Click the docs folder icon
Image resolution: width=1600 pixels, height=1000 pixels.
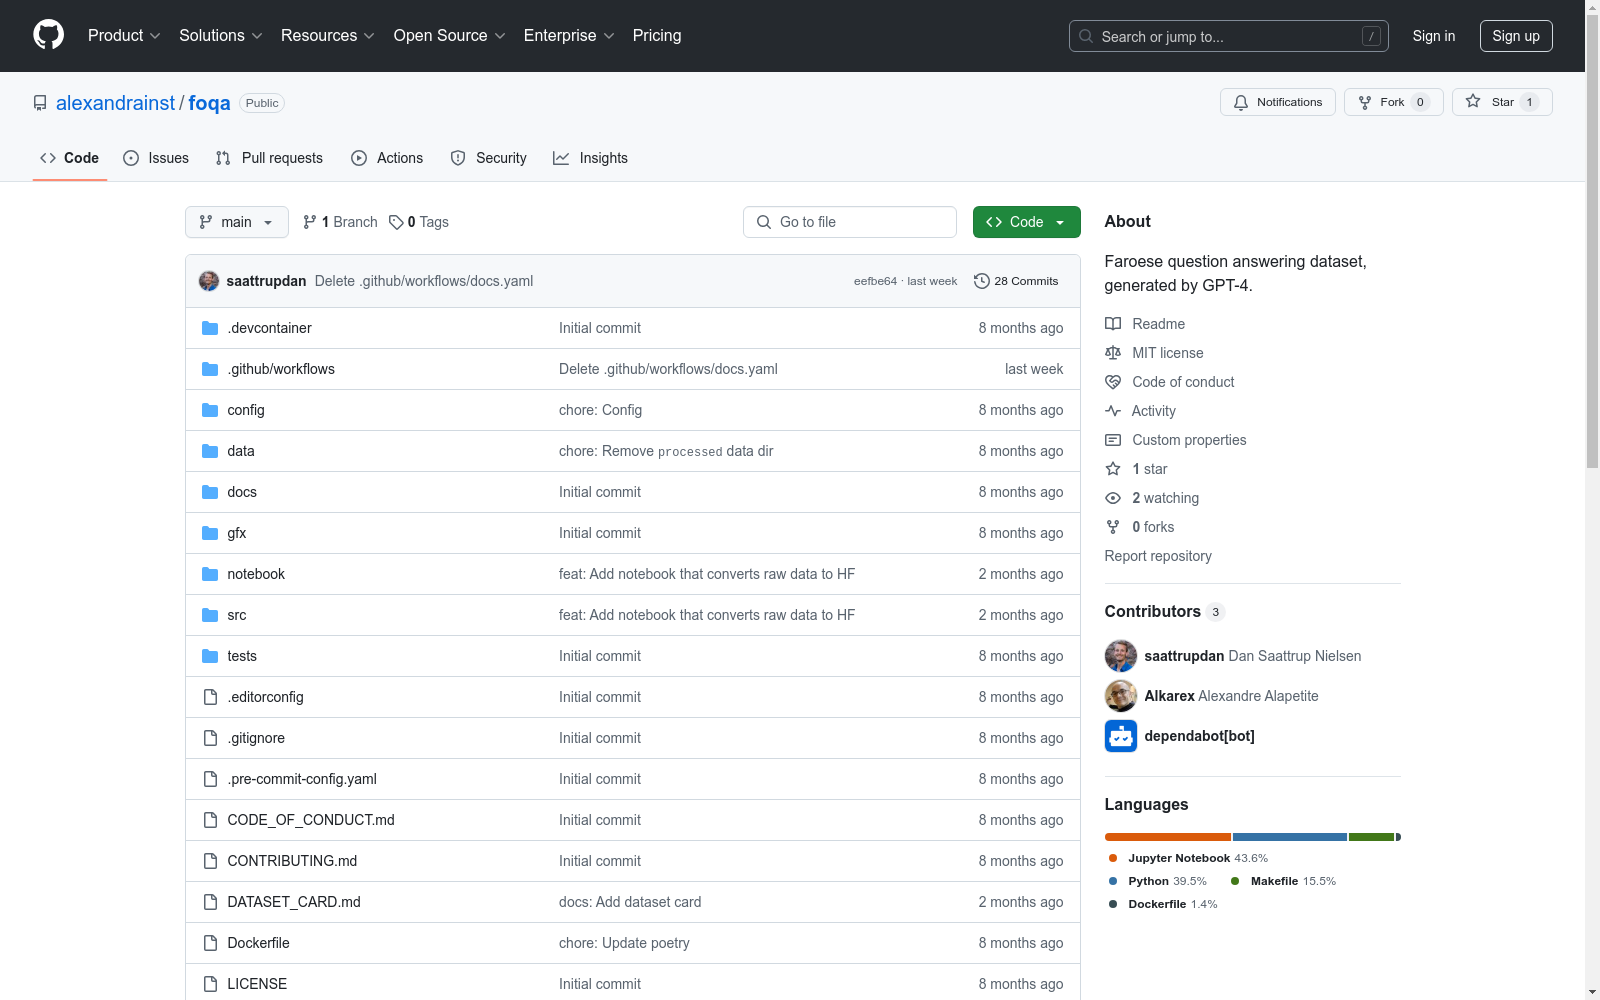210,492
